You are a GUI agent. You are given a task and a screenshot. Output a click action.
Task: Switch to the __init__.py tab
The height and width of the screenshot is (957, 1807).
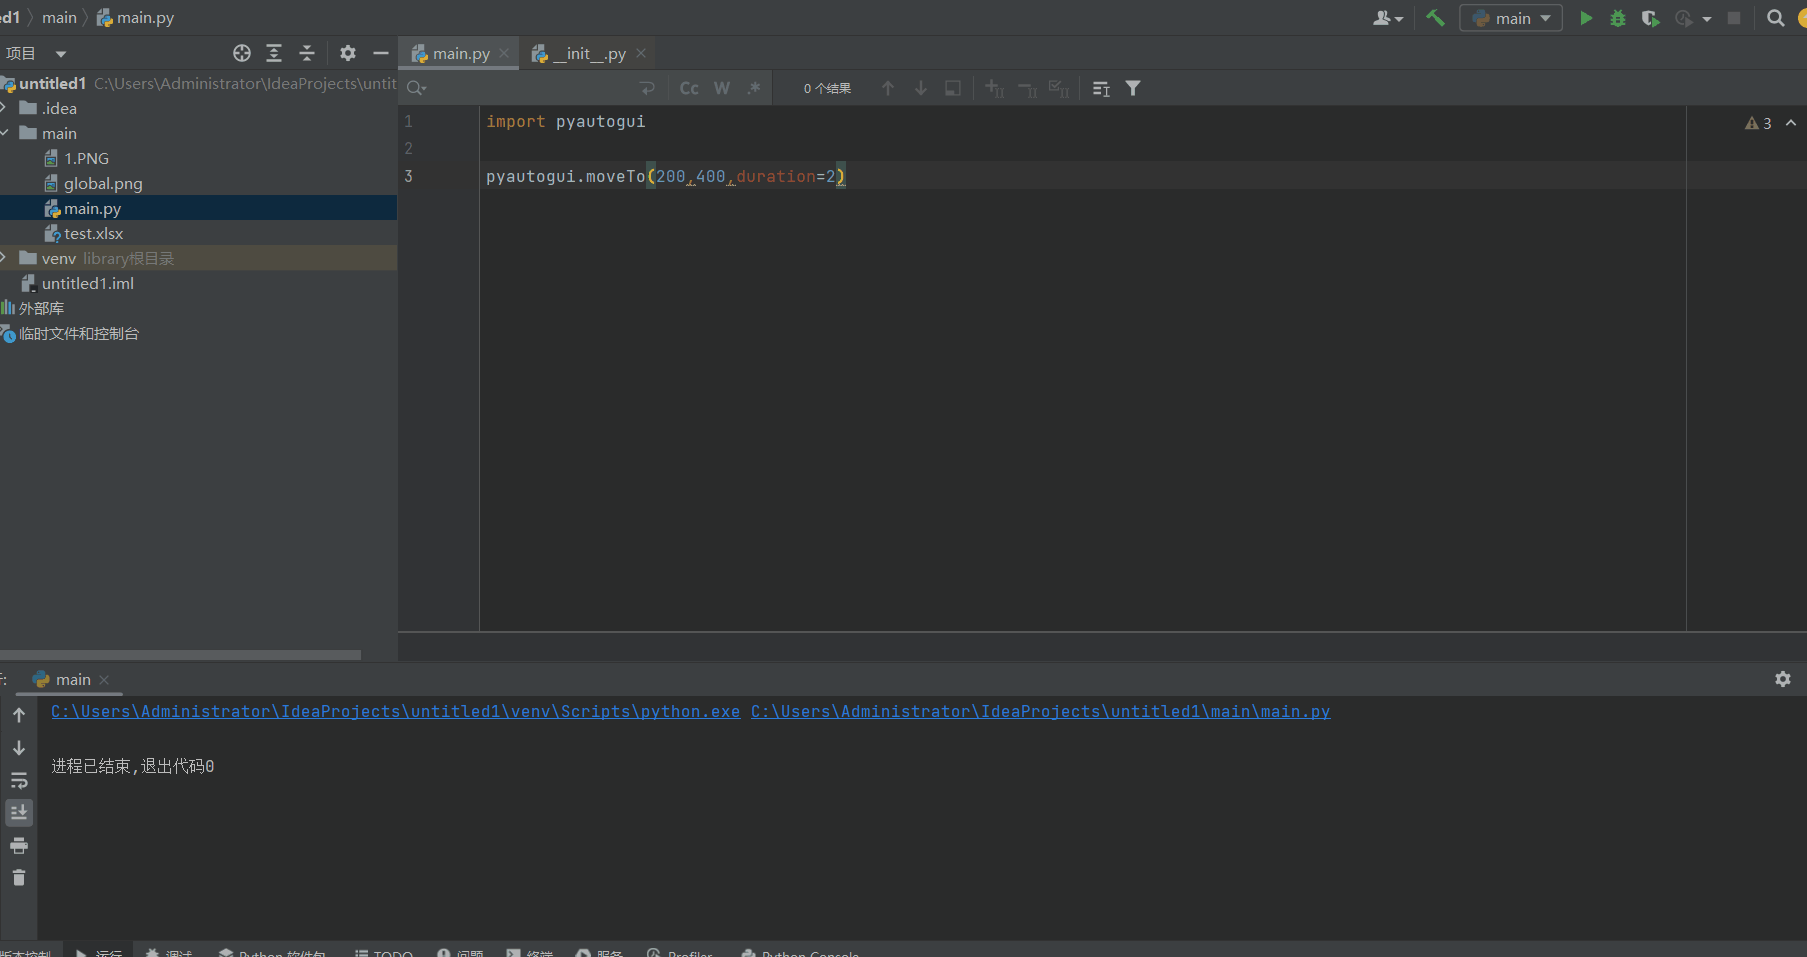pyautogui.click(x=589, y=53)
